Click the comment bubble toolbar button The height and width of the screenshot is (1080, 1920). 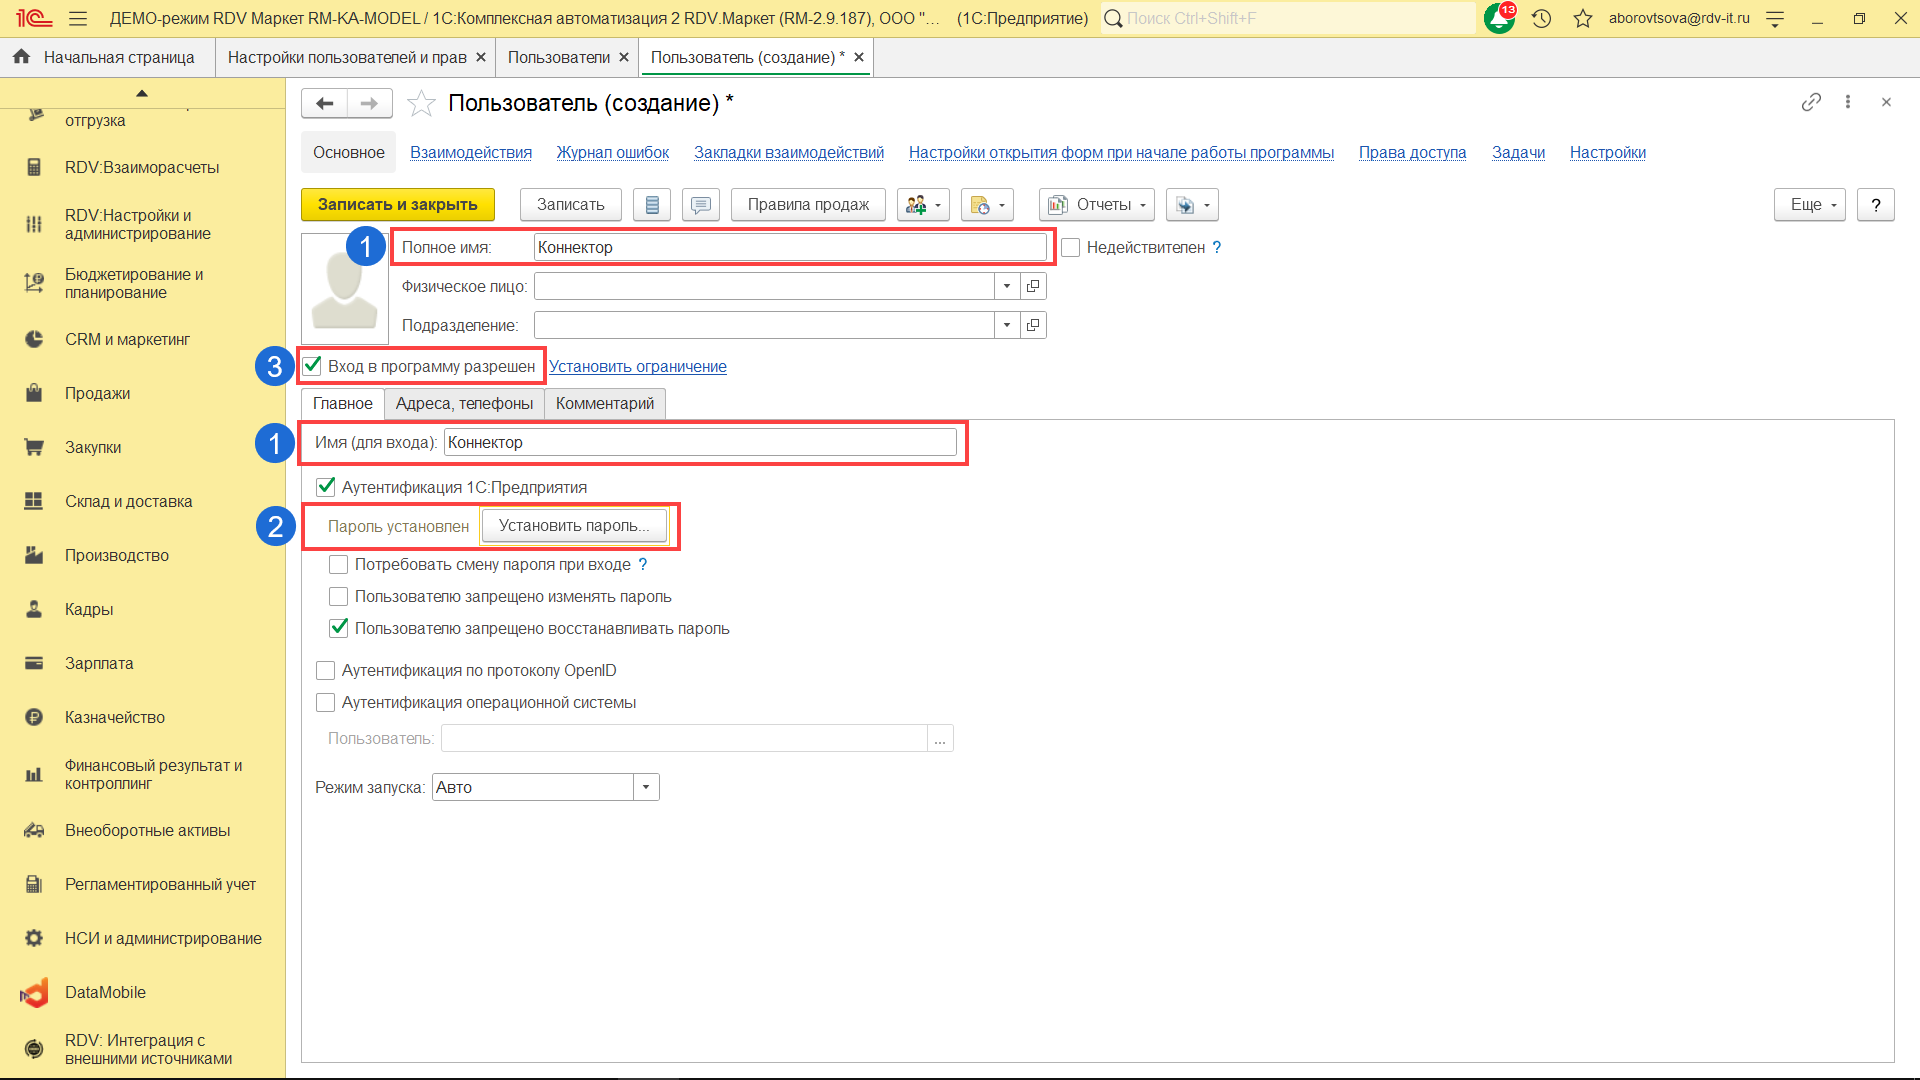701,205
